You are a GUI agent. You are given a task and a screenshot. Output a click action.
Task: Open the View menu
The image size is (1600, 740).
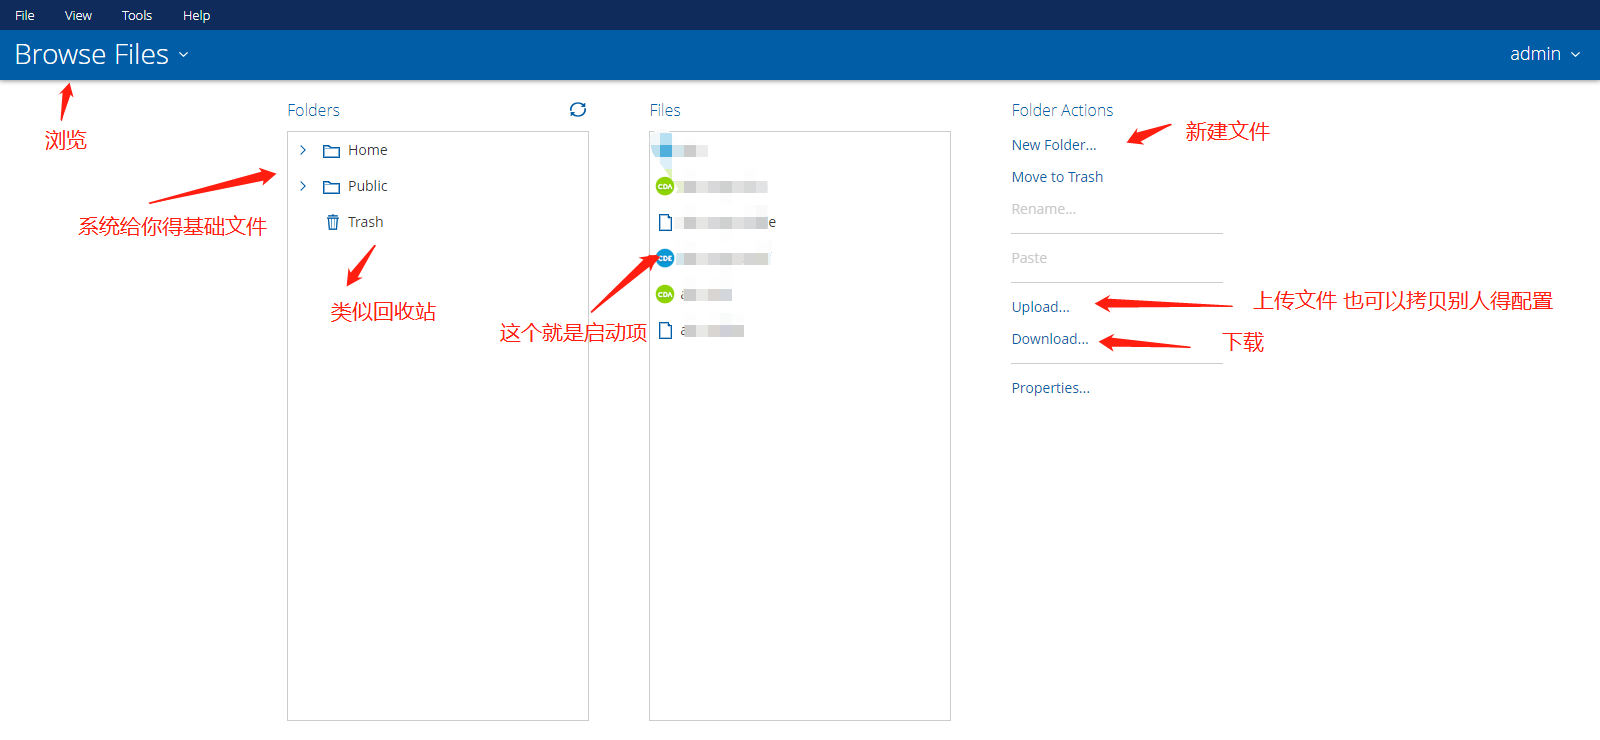point(78,15)
